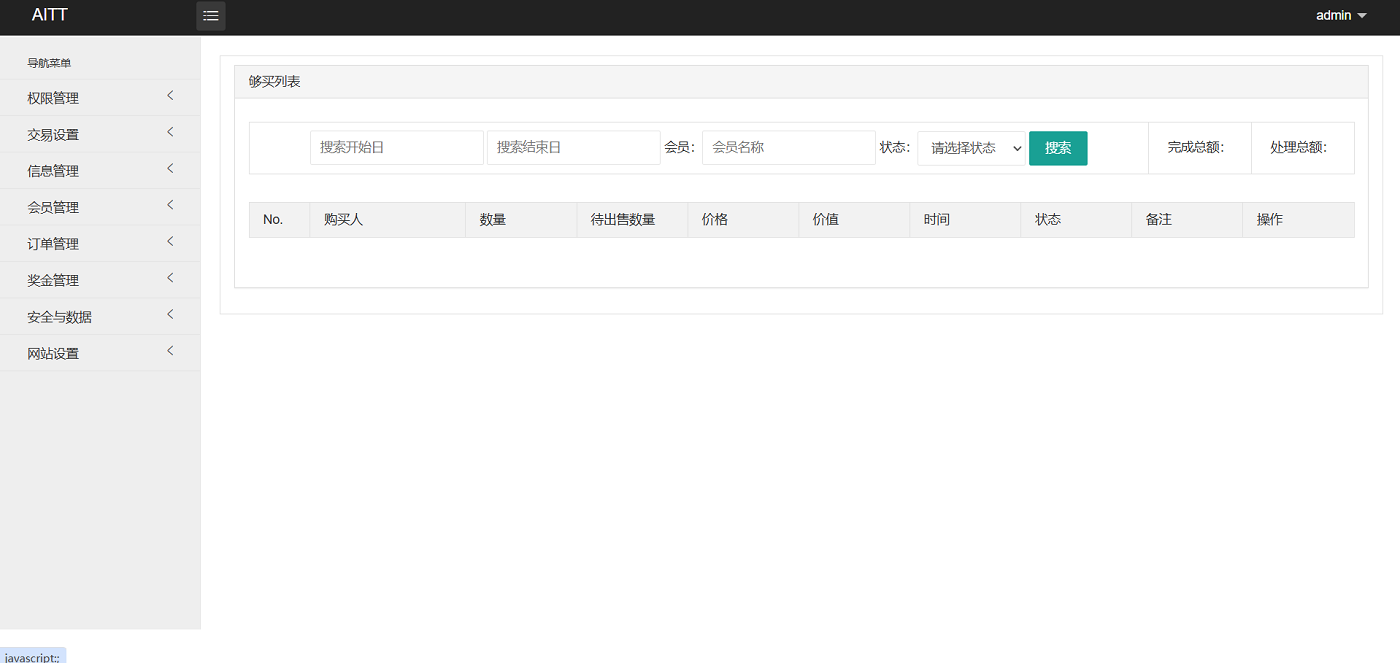Screen dimensions: 1400x663
Task: Click the 搜索结束日 end date field
Action: [x=574, y=147]
